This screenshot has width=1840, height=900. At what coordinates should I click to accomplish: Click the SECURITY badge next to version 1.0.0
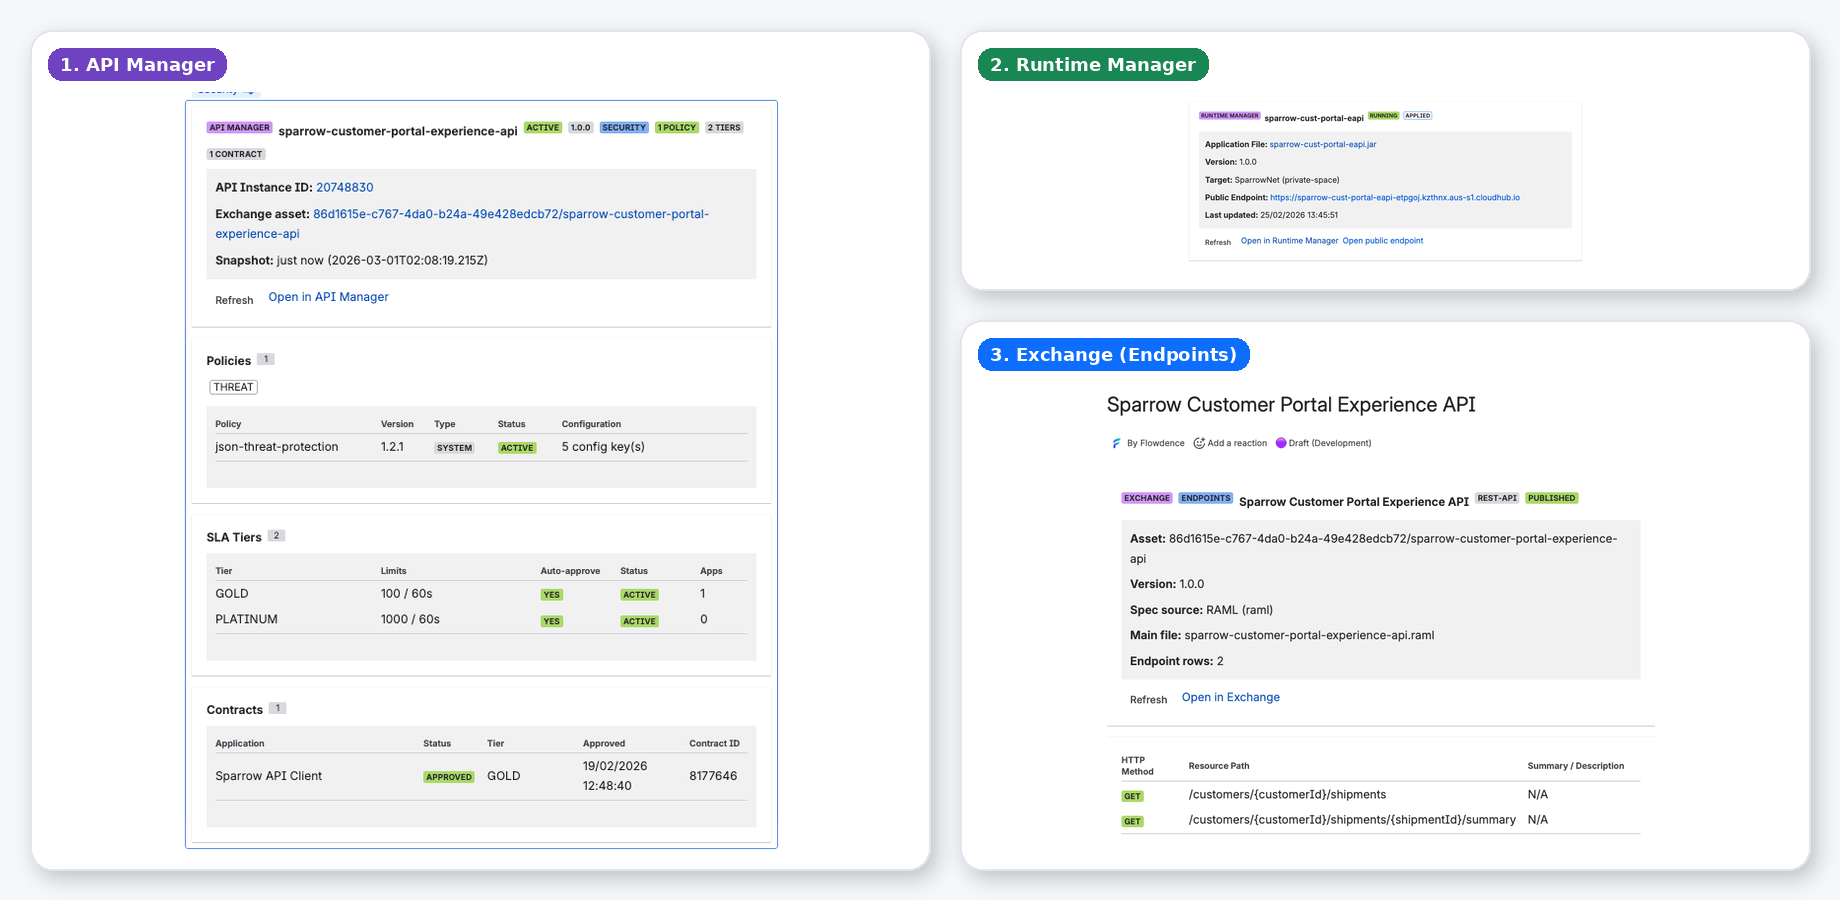623,127
